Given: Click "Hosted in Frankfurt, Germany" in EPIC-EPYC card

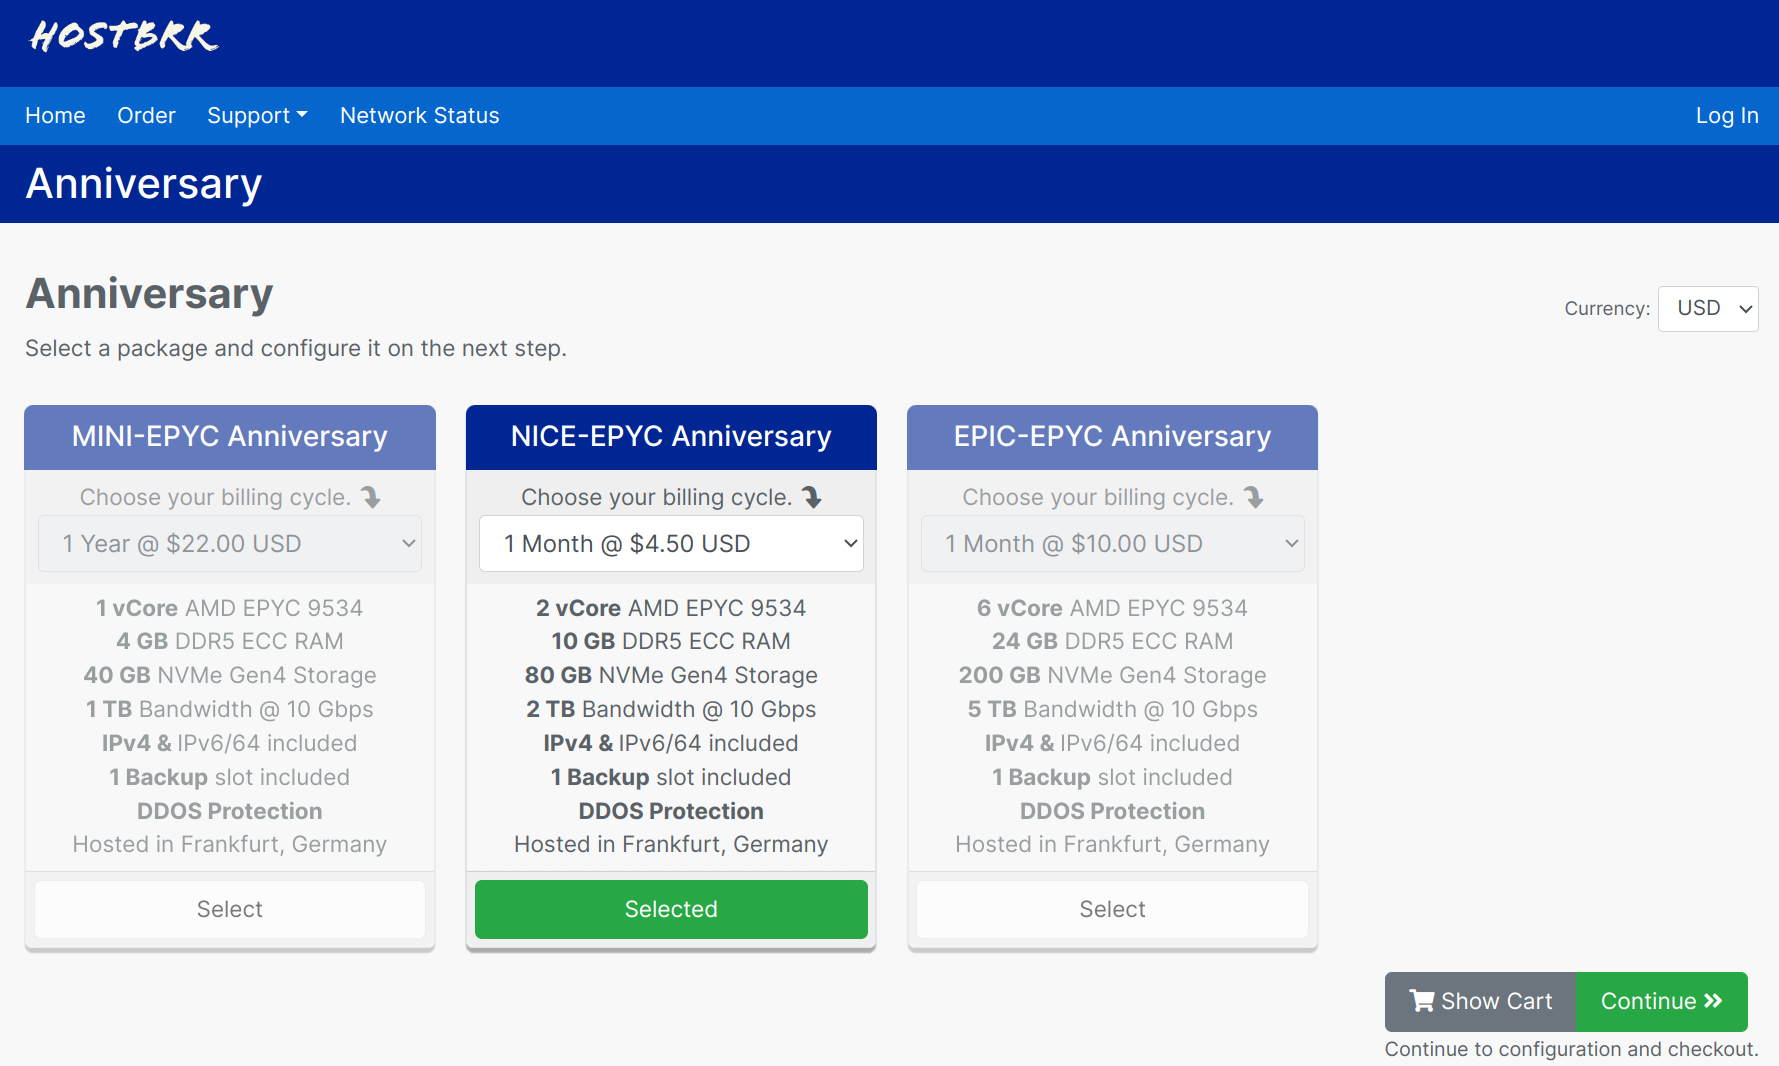Looking at the screenshot, I should tap(1112, 844).
